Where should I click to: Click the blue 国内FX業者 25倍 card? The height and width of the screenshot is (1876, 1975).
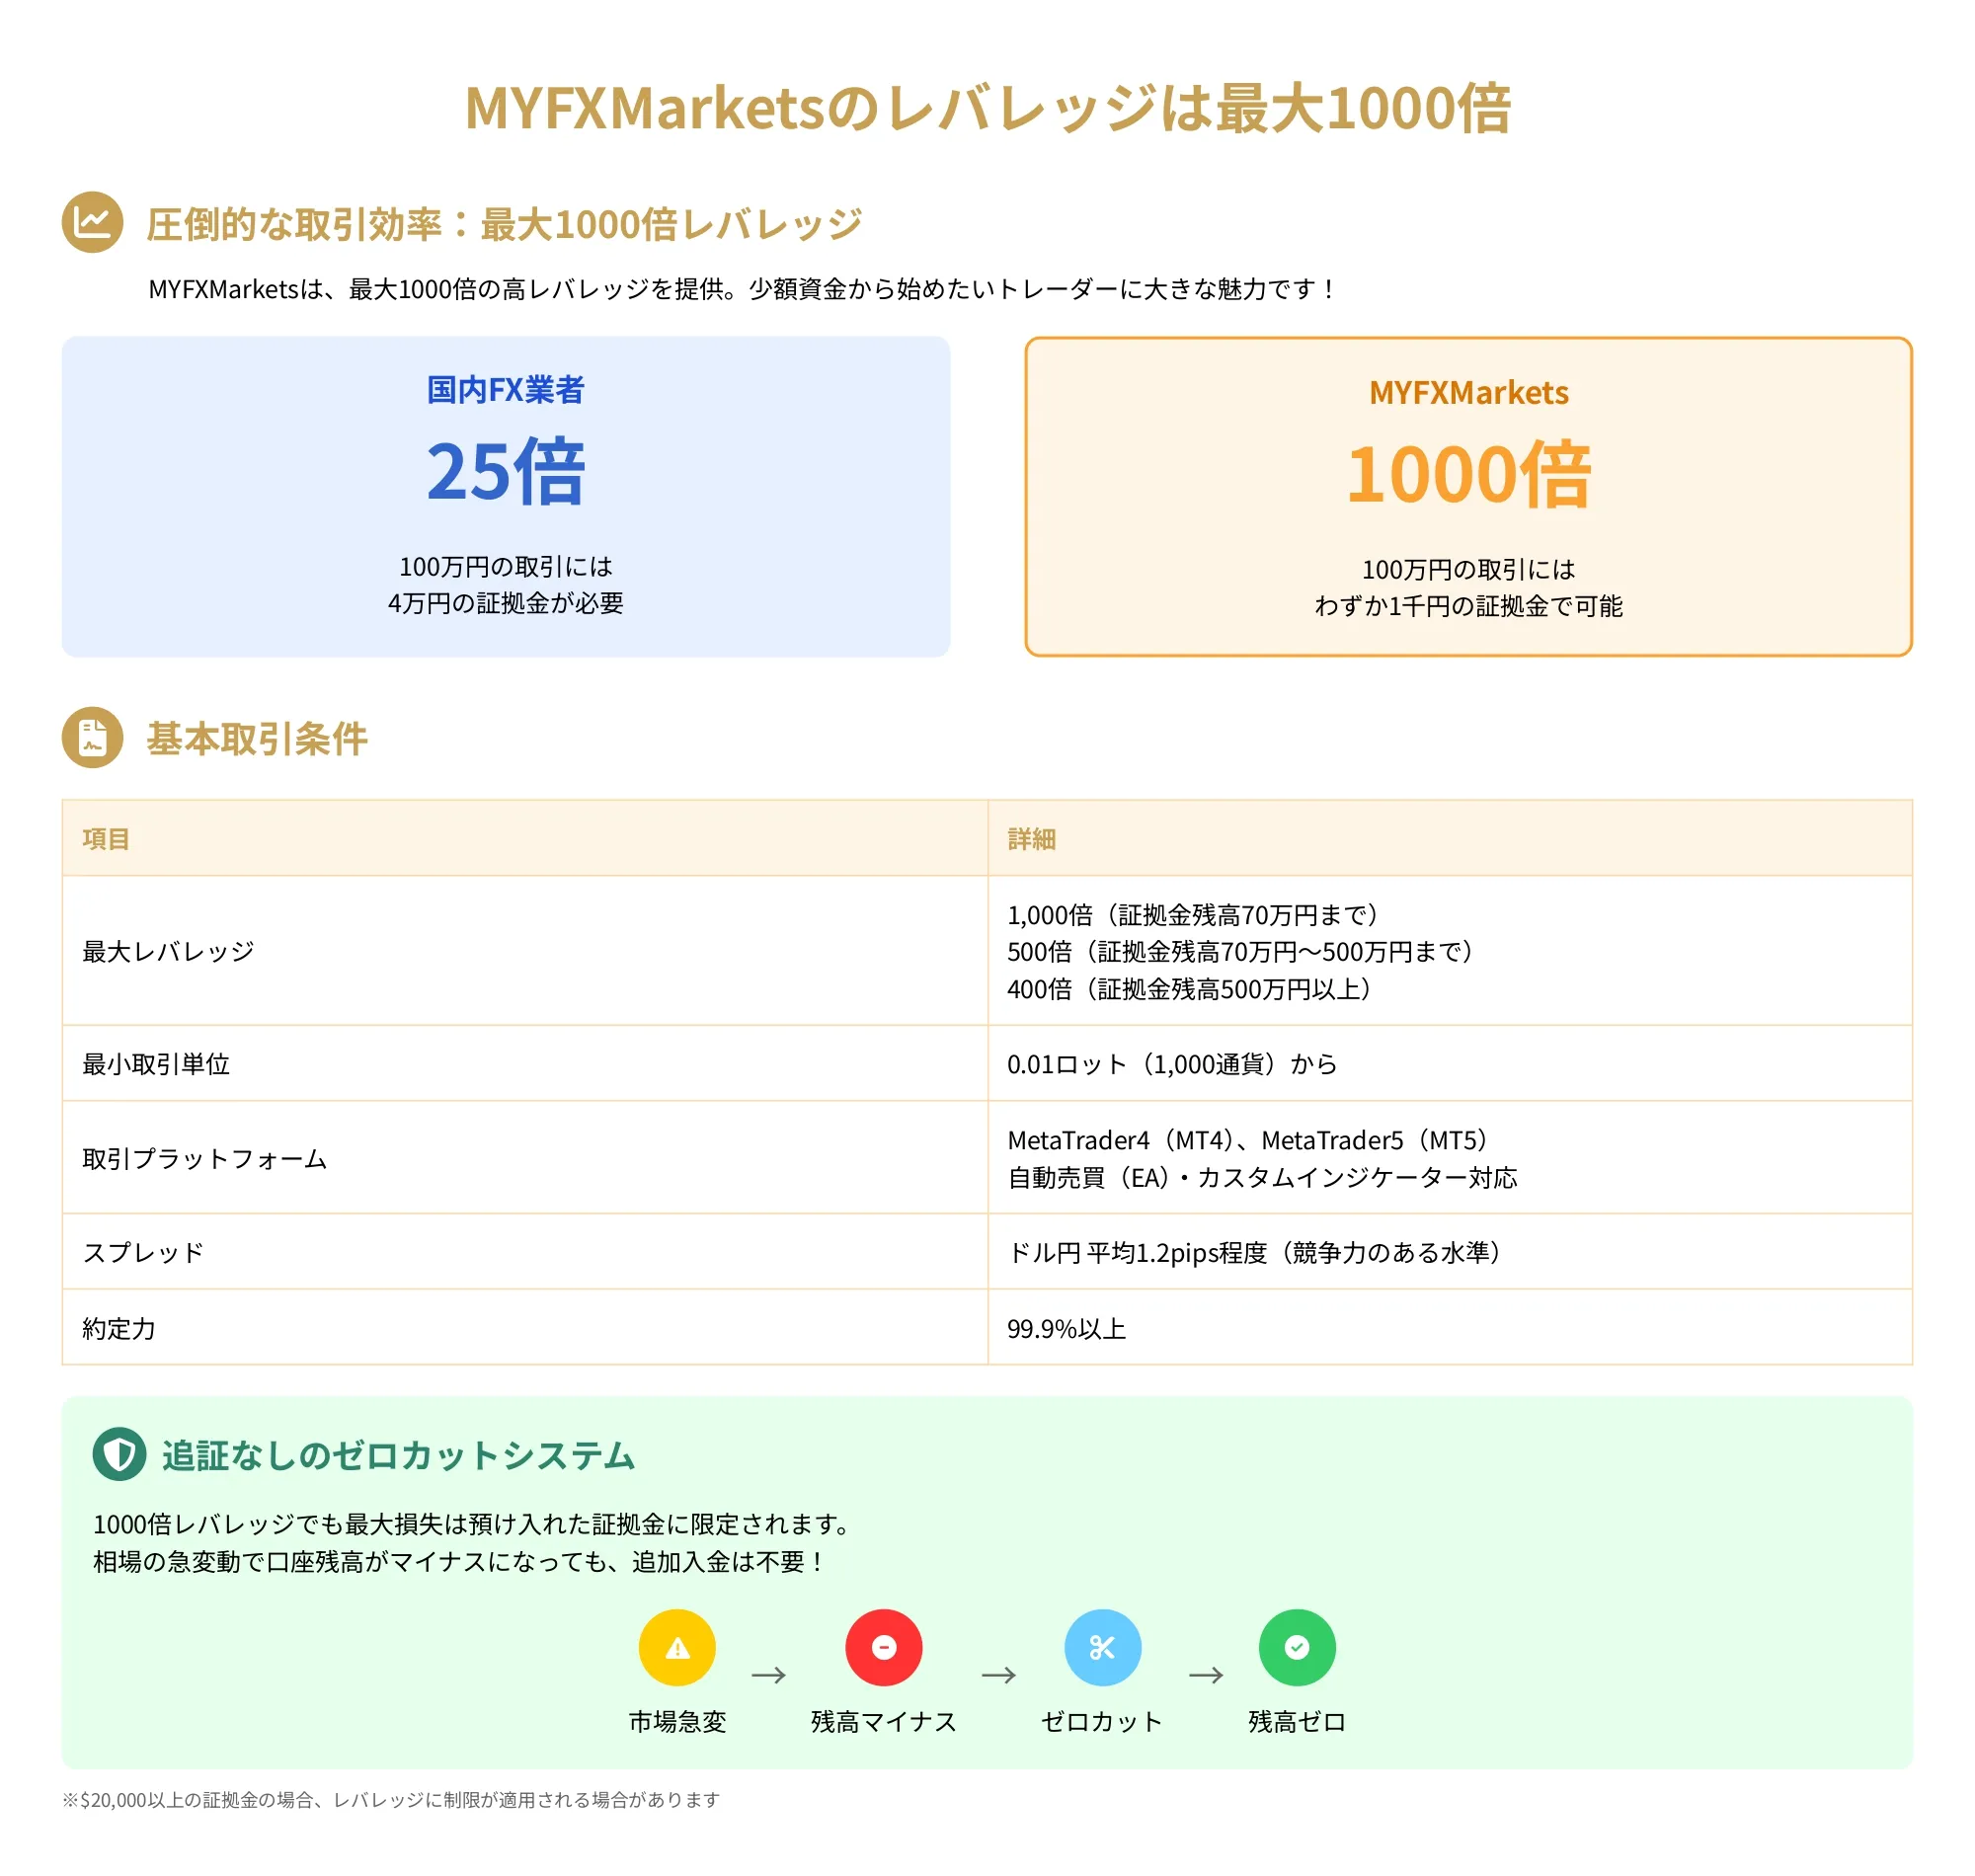[x=505, y=497]
